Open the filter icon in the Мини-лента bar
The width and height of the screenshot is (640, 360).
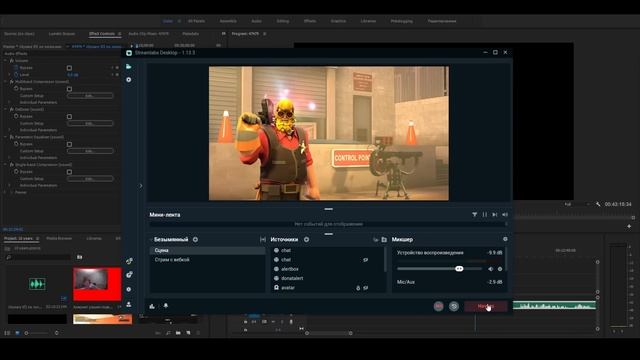pyautogui.click(x=474, y=215)
